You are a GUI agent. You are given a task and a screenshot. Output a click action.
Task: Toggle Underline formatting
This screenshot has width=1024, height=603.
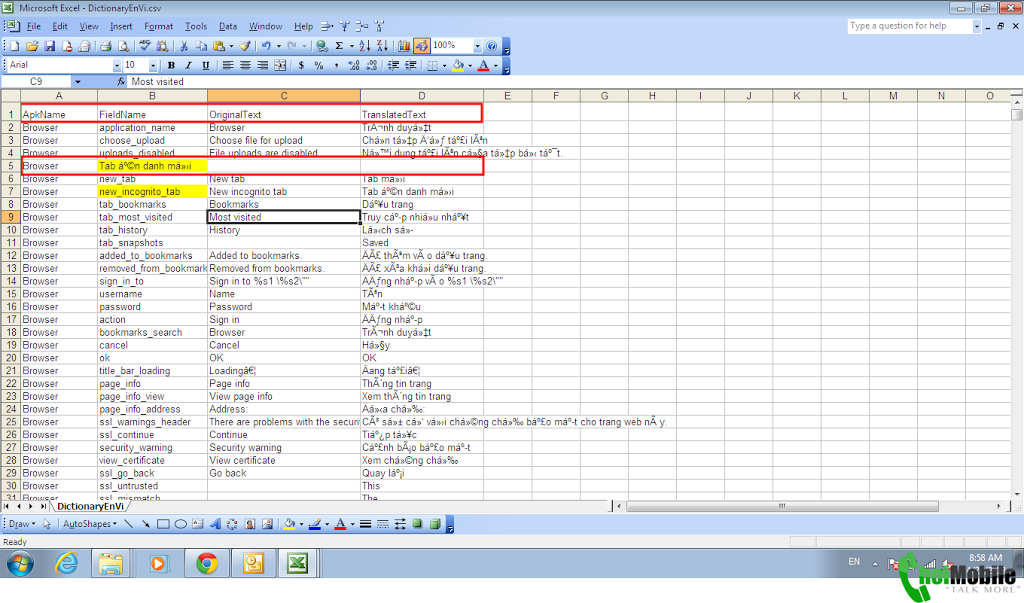pos(205,65)
